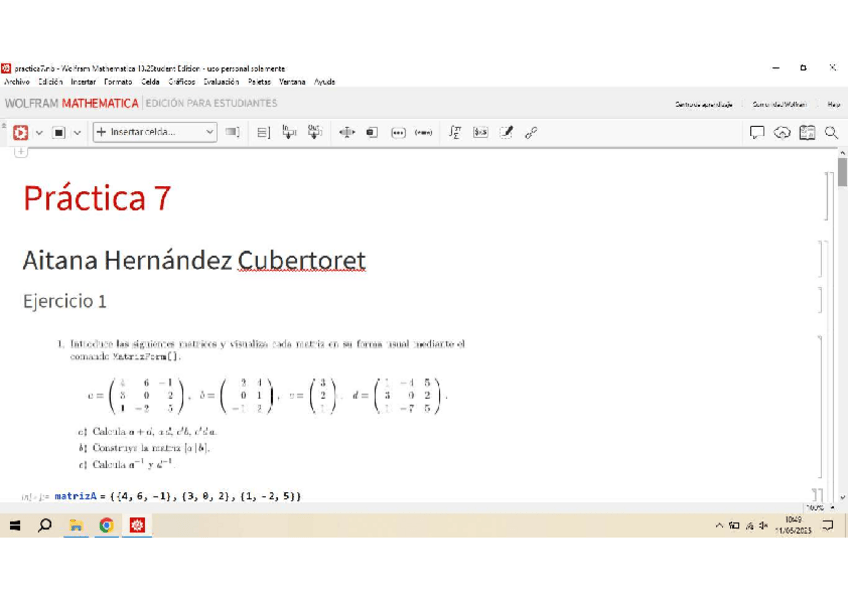
Task: Open dropdown arrow next to evaluate icon
Action: pyautogui.click(x=39, y=132)
